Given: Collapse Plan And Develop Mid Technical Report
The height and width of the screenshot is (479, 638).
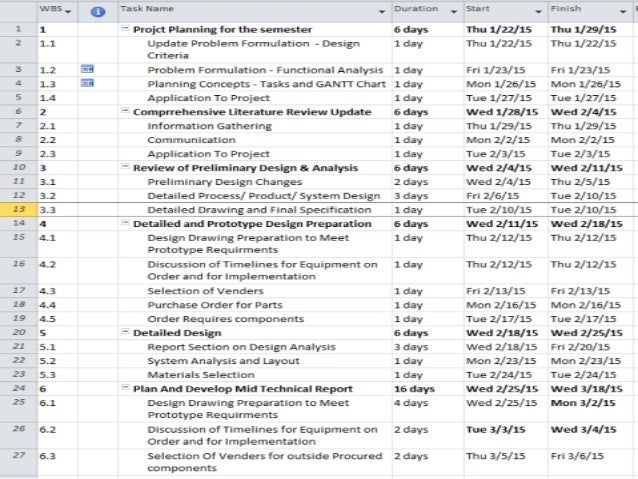Looking at the screenshot, I should click(x=125, y=388).
